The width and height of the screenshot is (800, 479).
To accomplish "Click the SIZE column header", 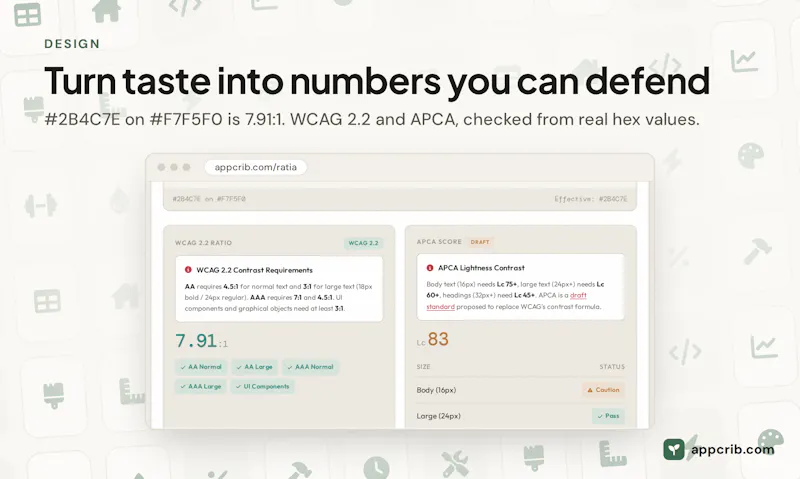I will click(423, 367).
